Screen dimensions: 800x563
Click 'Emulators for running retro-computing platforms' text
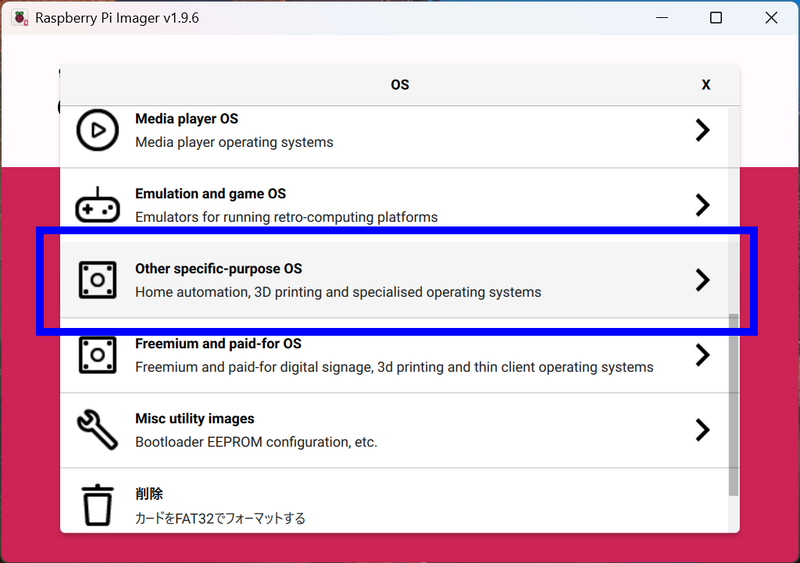[x=286, y=217]
